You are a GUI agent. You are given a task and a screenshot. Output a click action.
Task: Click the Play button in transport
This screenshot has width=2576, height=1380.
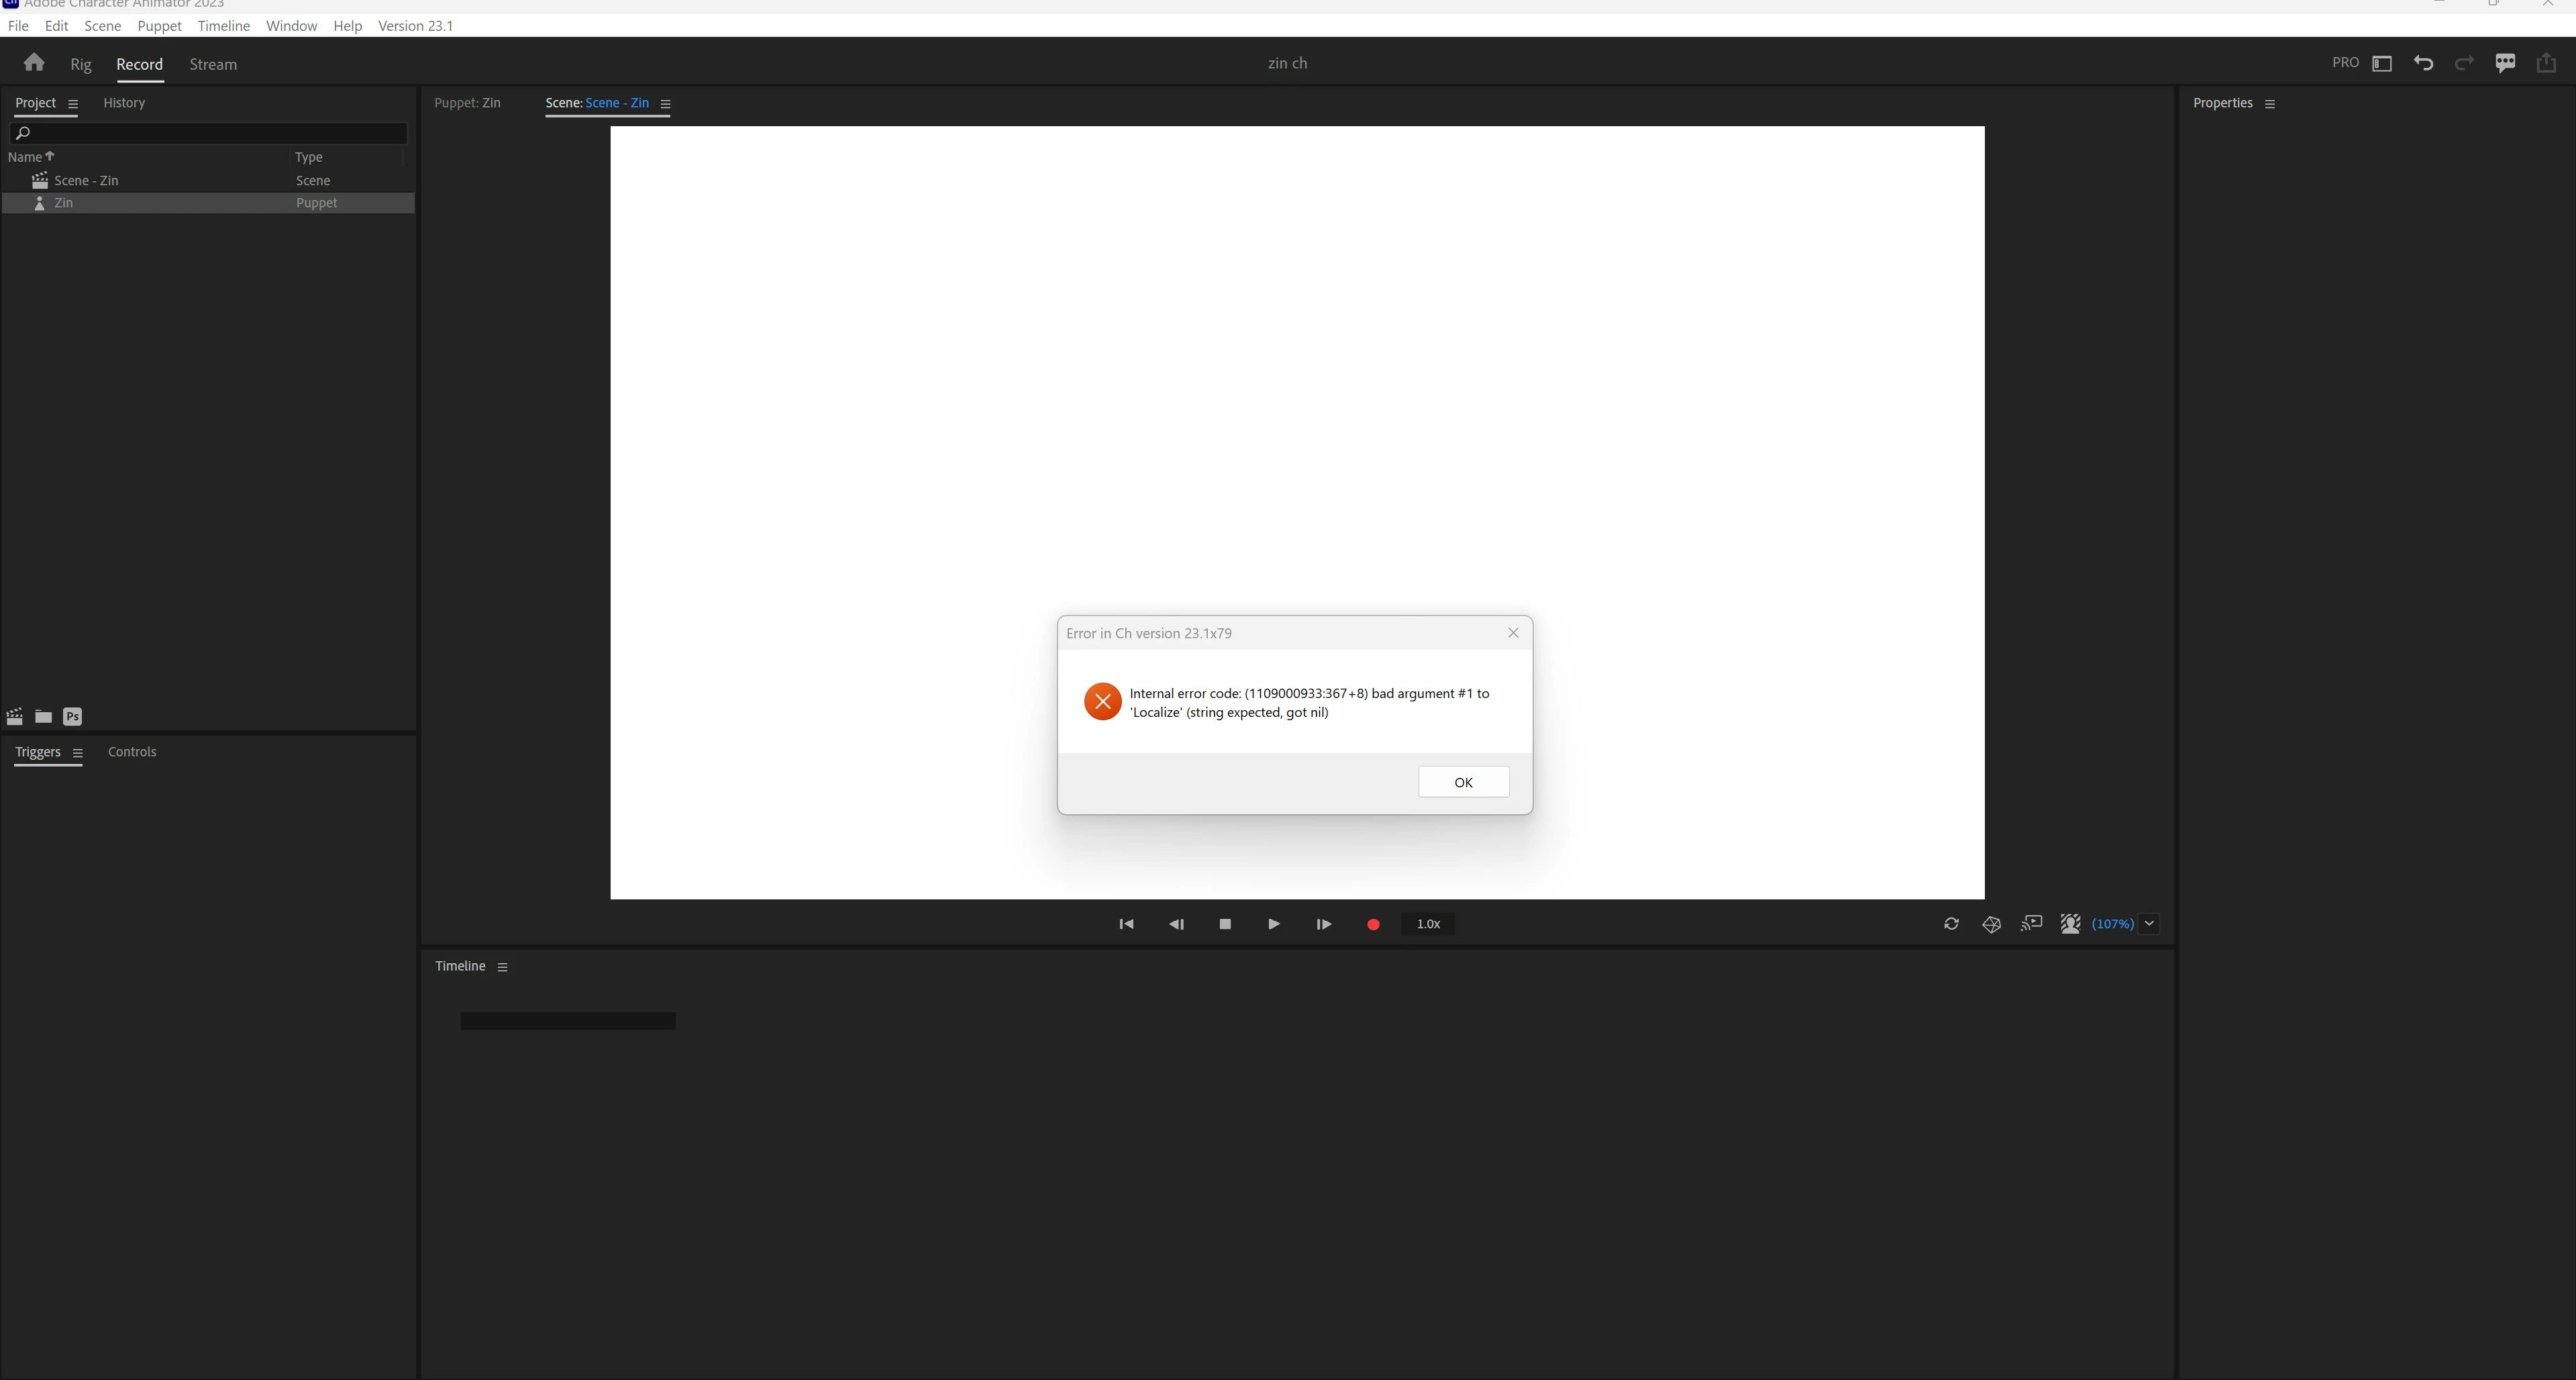coord(1273,924)
